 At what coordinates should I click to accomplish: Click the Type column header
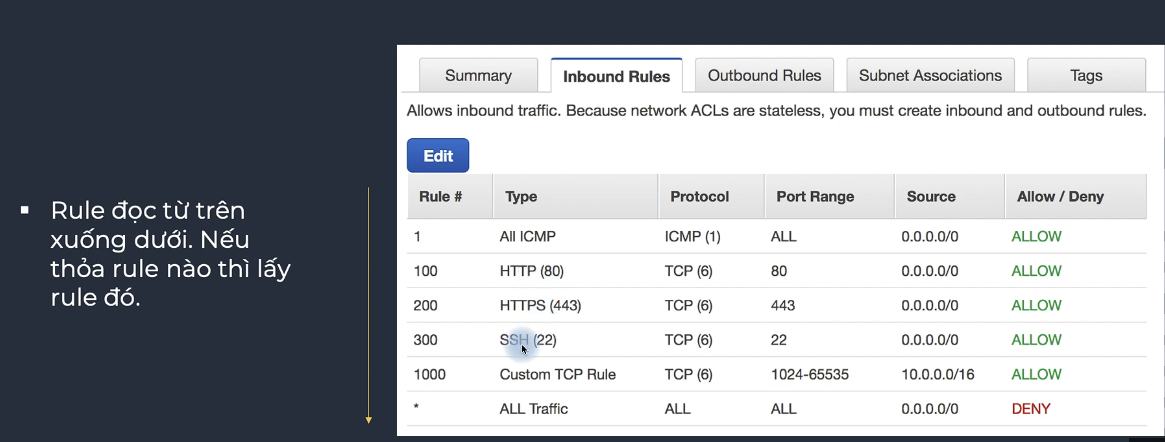[x=521, y=197]
